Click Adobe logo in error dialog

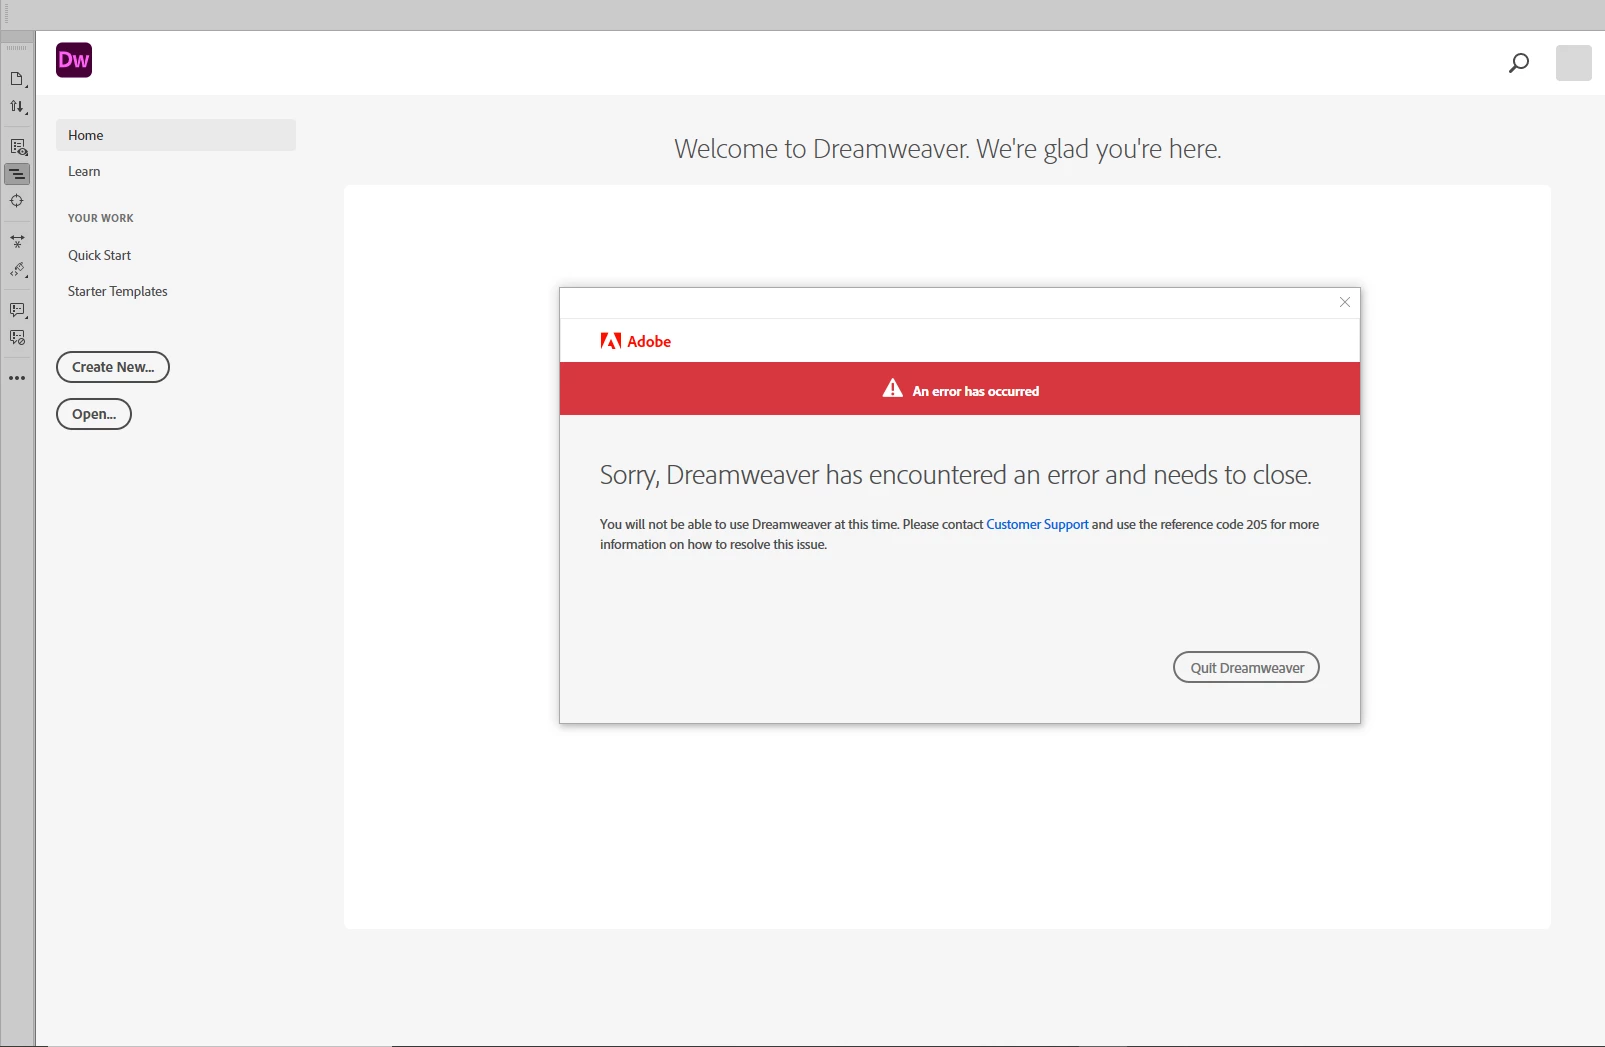[x=636, y=341]
